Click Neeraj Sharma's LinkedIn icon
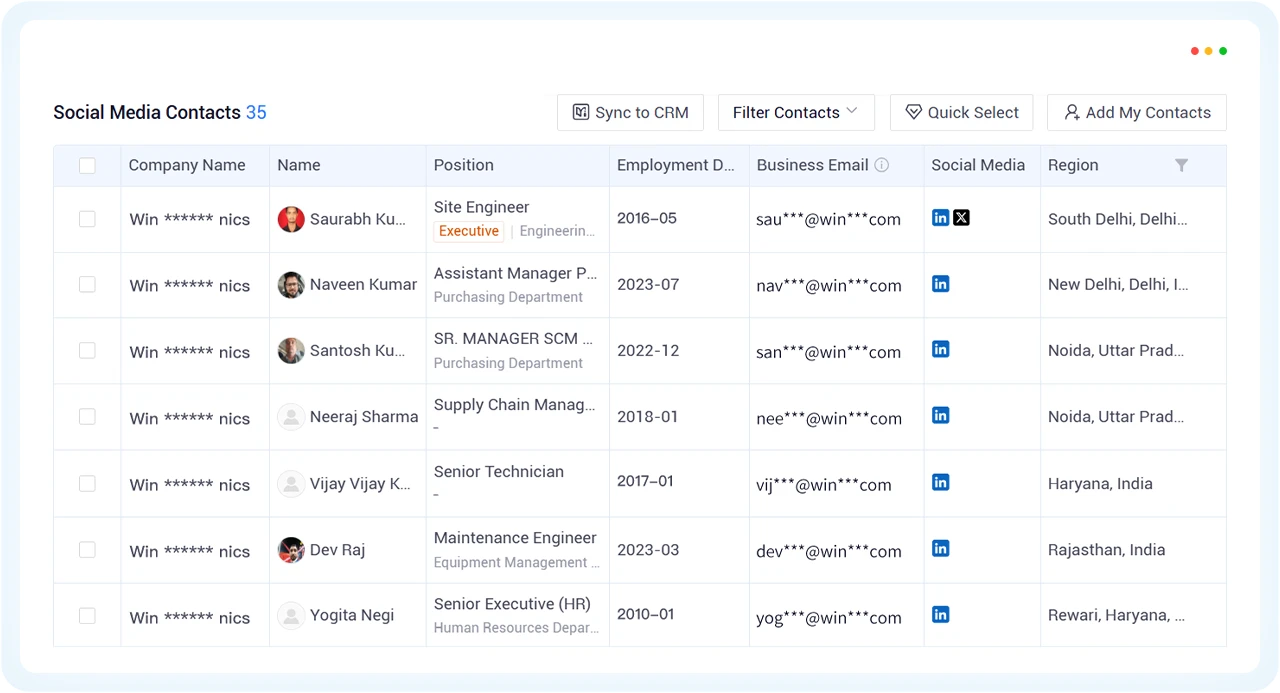The height and width of the screenshot is (693, 1280). coord(940,415)
